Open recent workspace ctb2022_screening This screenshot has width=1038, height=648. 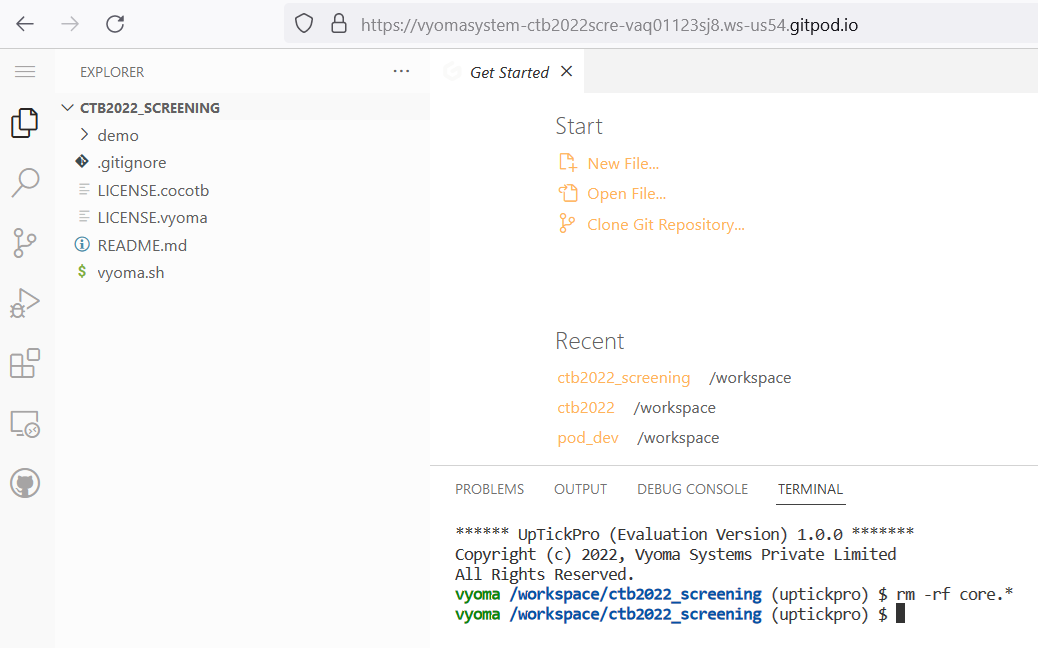tap(623, 377)
